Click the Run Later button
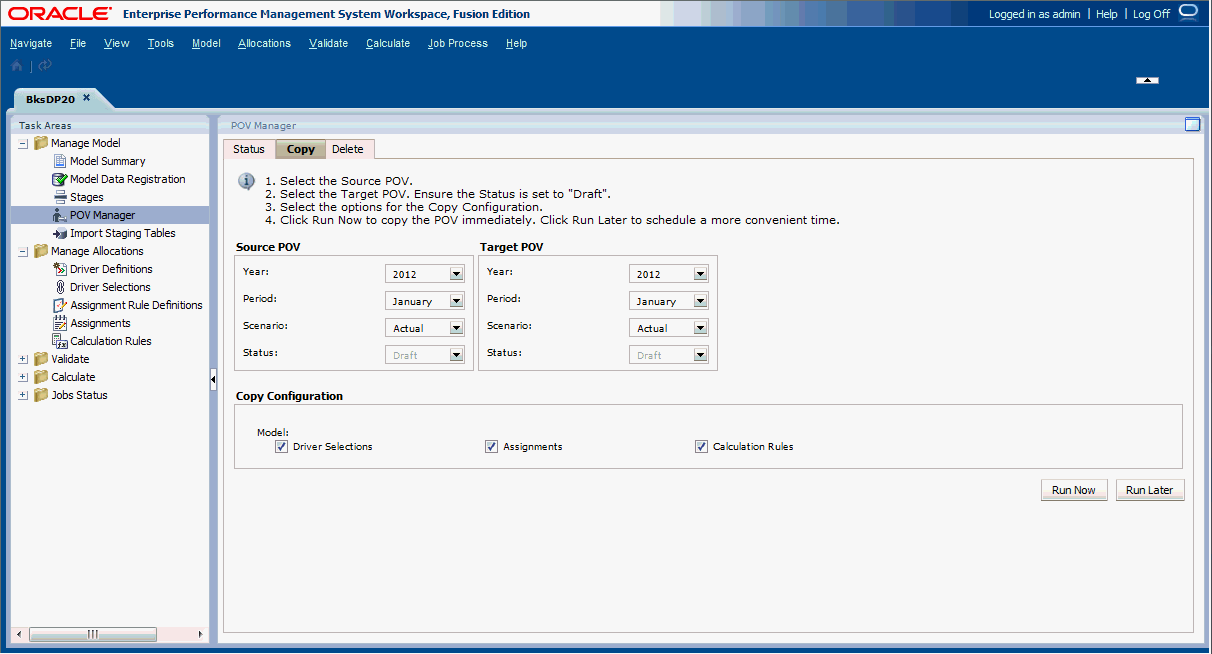 (1150, 490)
